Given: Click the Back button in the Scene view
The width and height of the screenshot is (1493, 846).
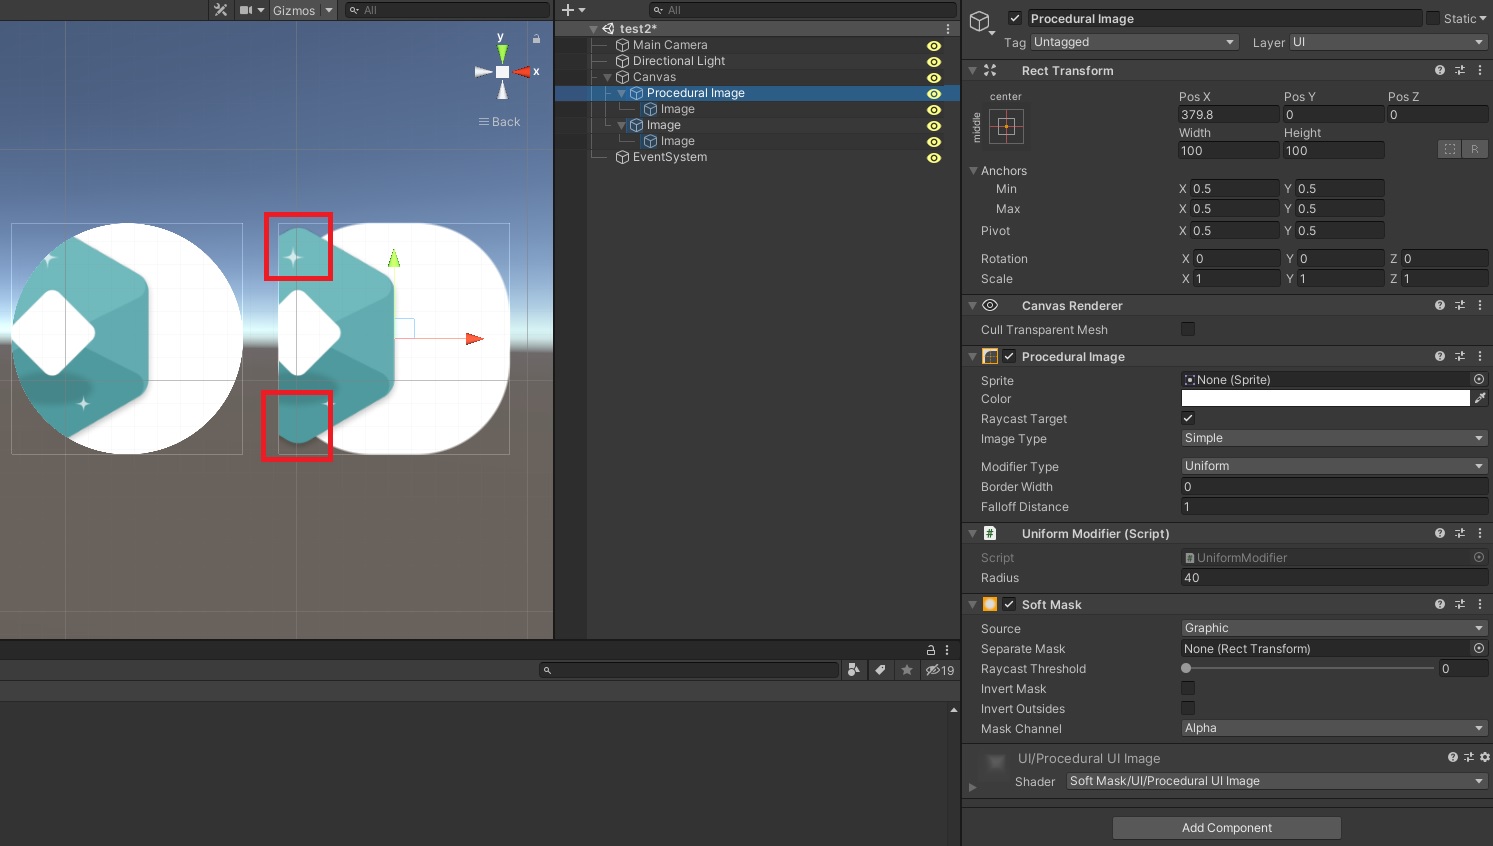Looking at the screenshot, I should (x=498, y=121).
